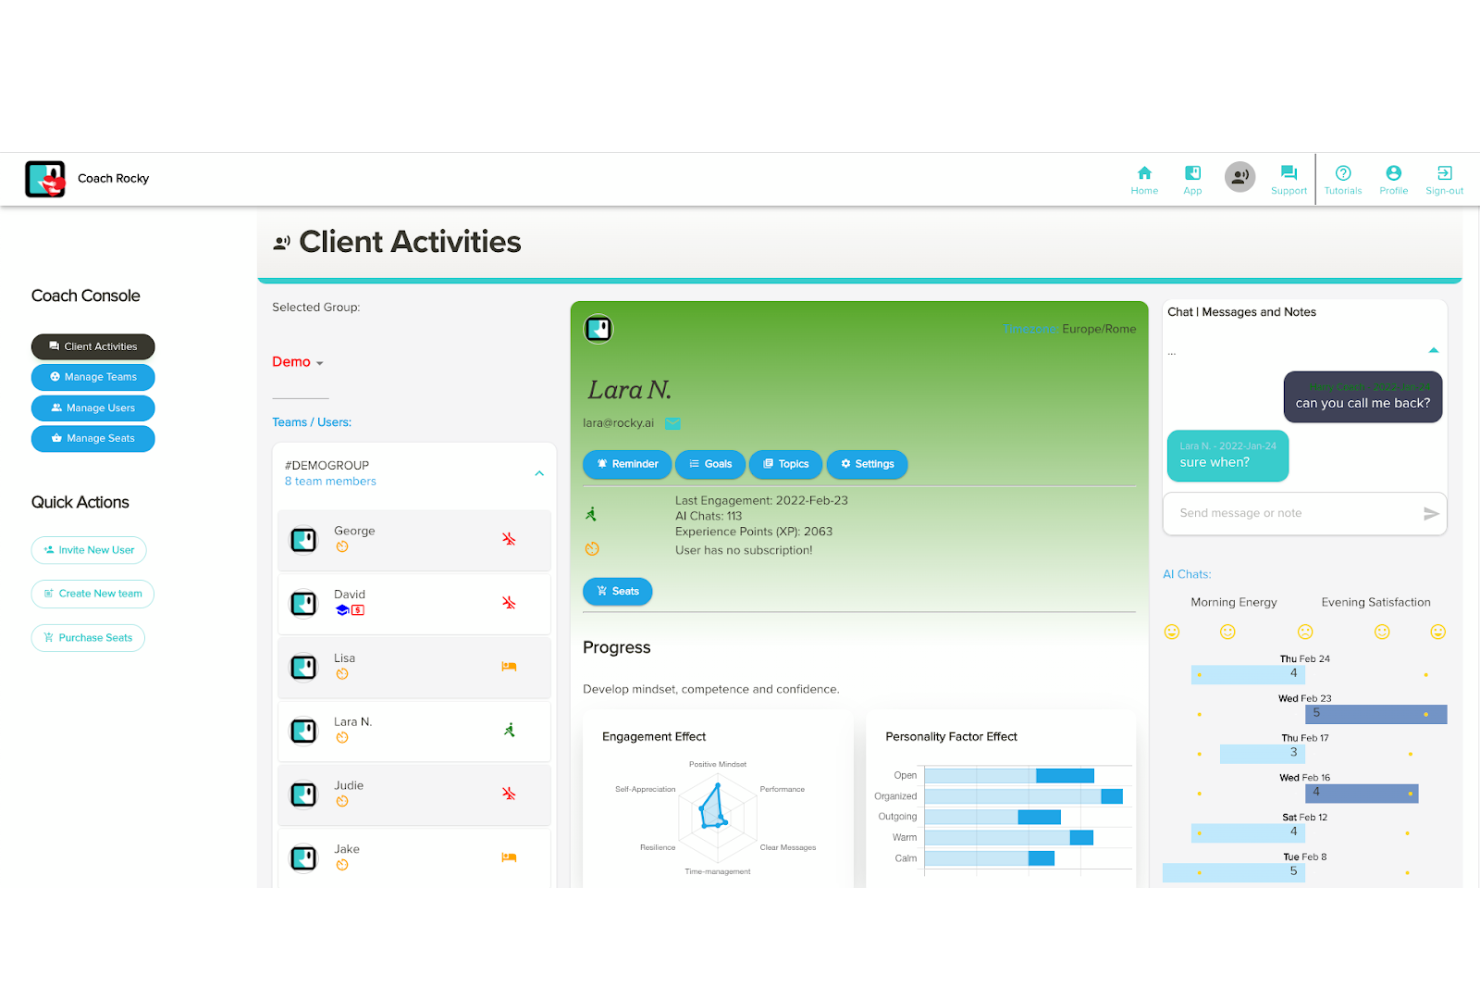Screen dimensions: 1480x987
Task: Open the Profile icon
Action: (1393, 178)
